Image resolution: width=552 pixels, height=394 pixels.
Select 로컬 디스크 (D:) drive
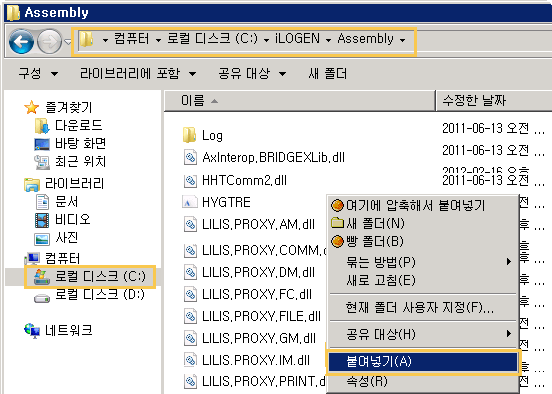point(89,294)
